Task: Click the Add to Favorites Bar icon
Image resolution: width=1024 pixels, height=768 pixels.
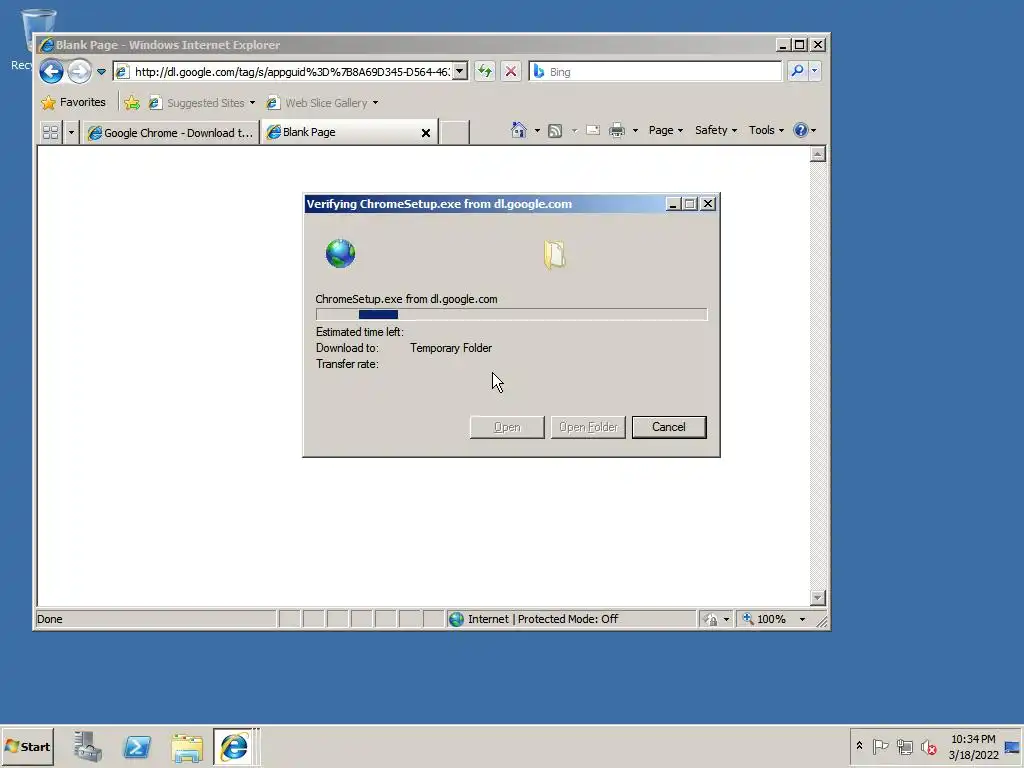Action: [132, 103]
